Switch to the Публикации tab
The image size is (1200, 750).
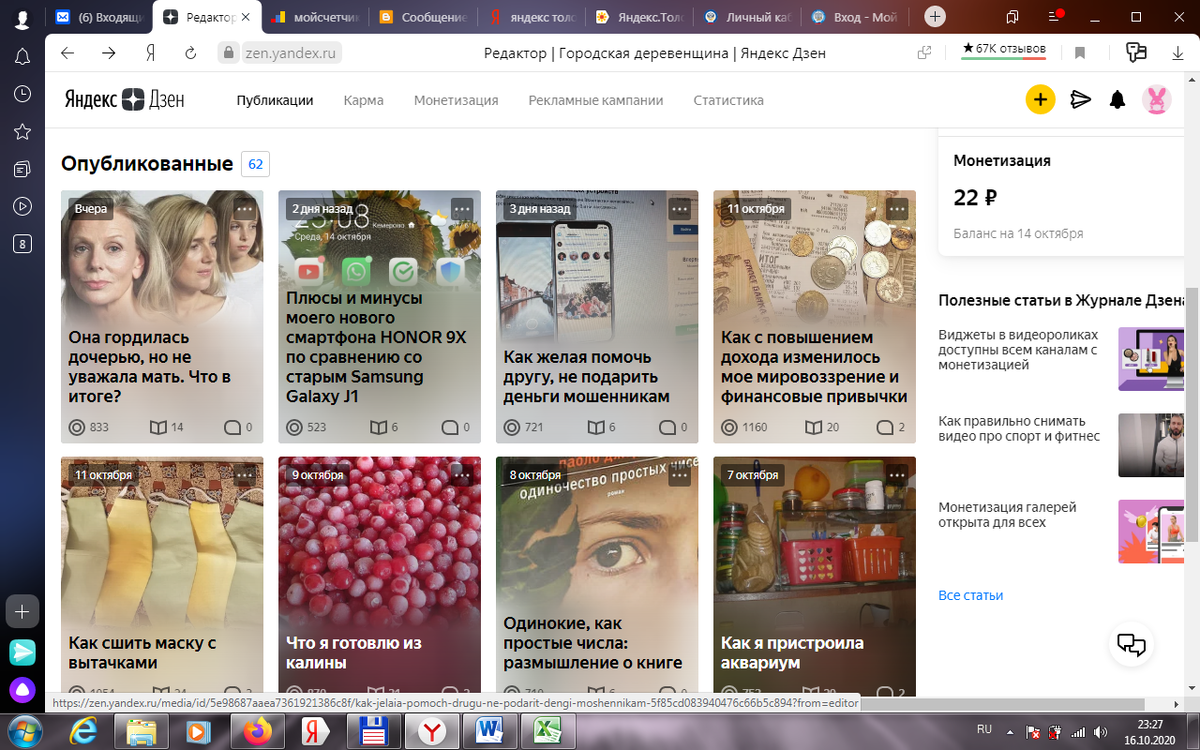click(x=275, y=100)
